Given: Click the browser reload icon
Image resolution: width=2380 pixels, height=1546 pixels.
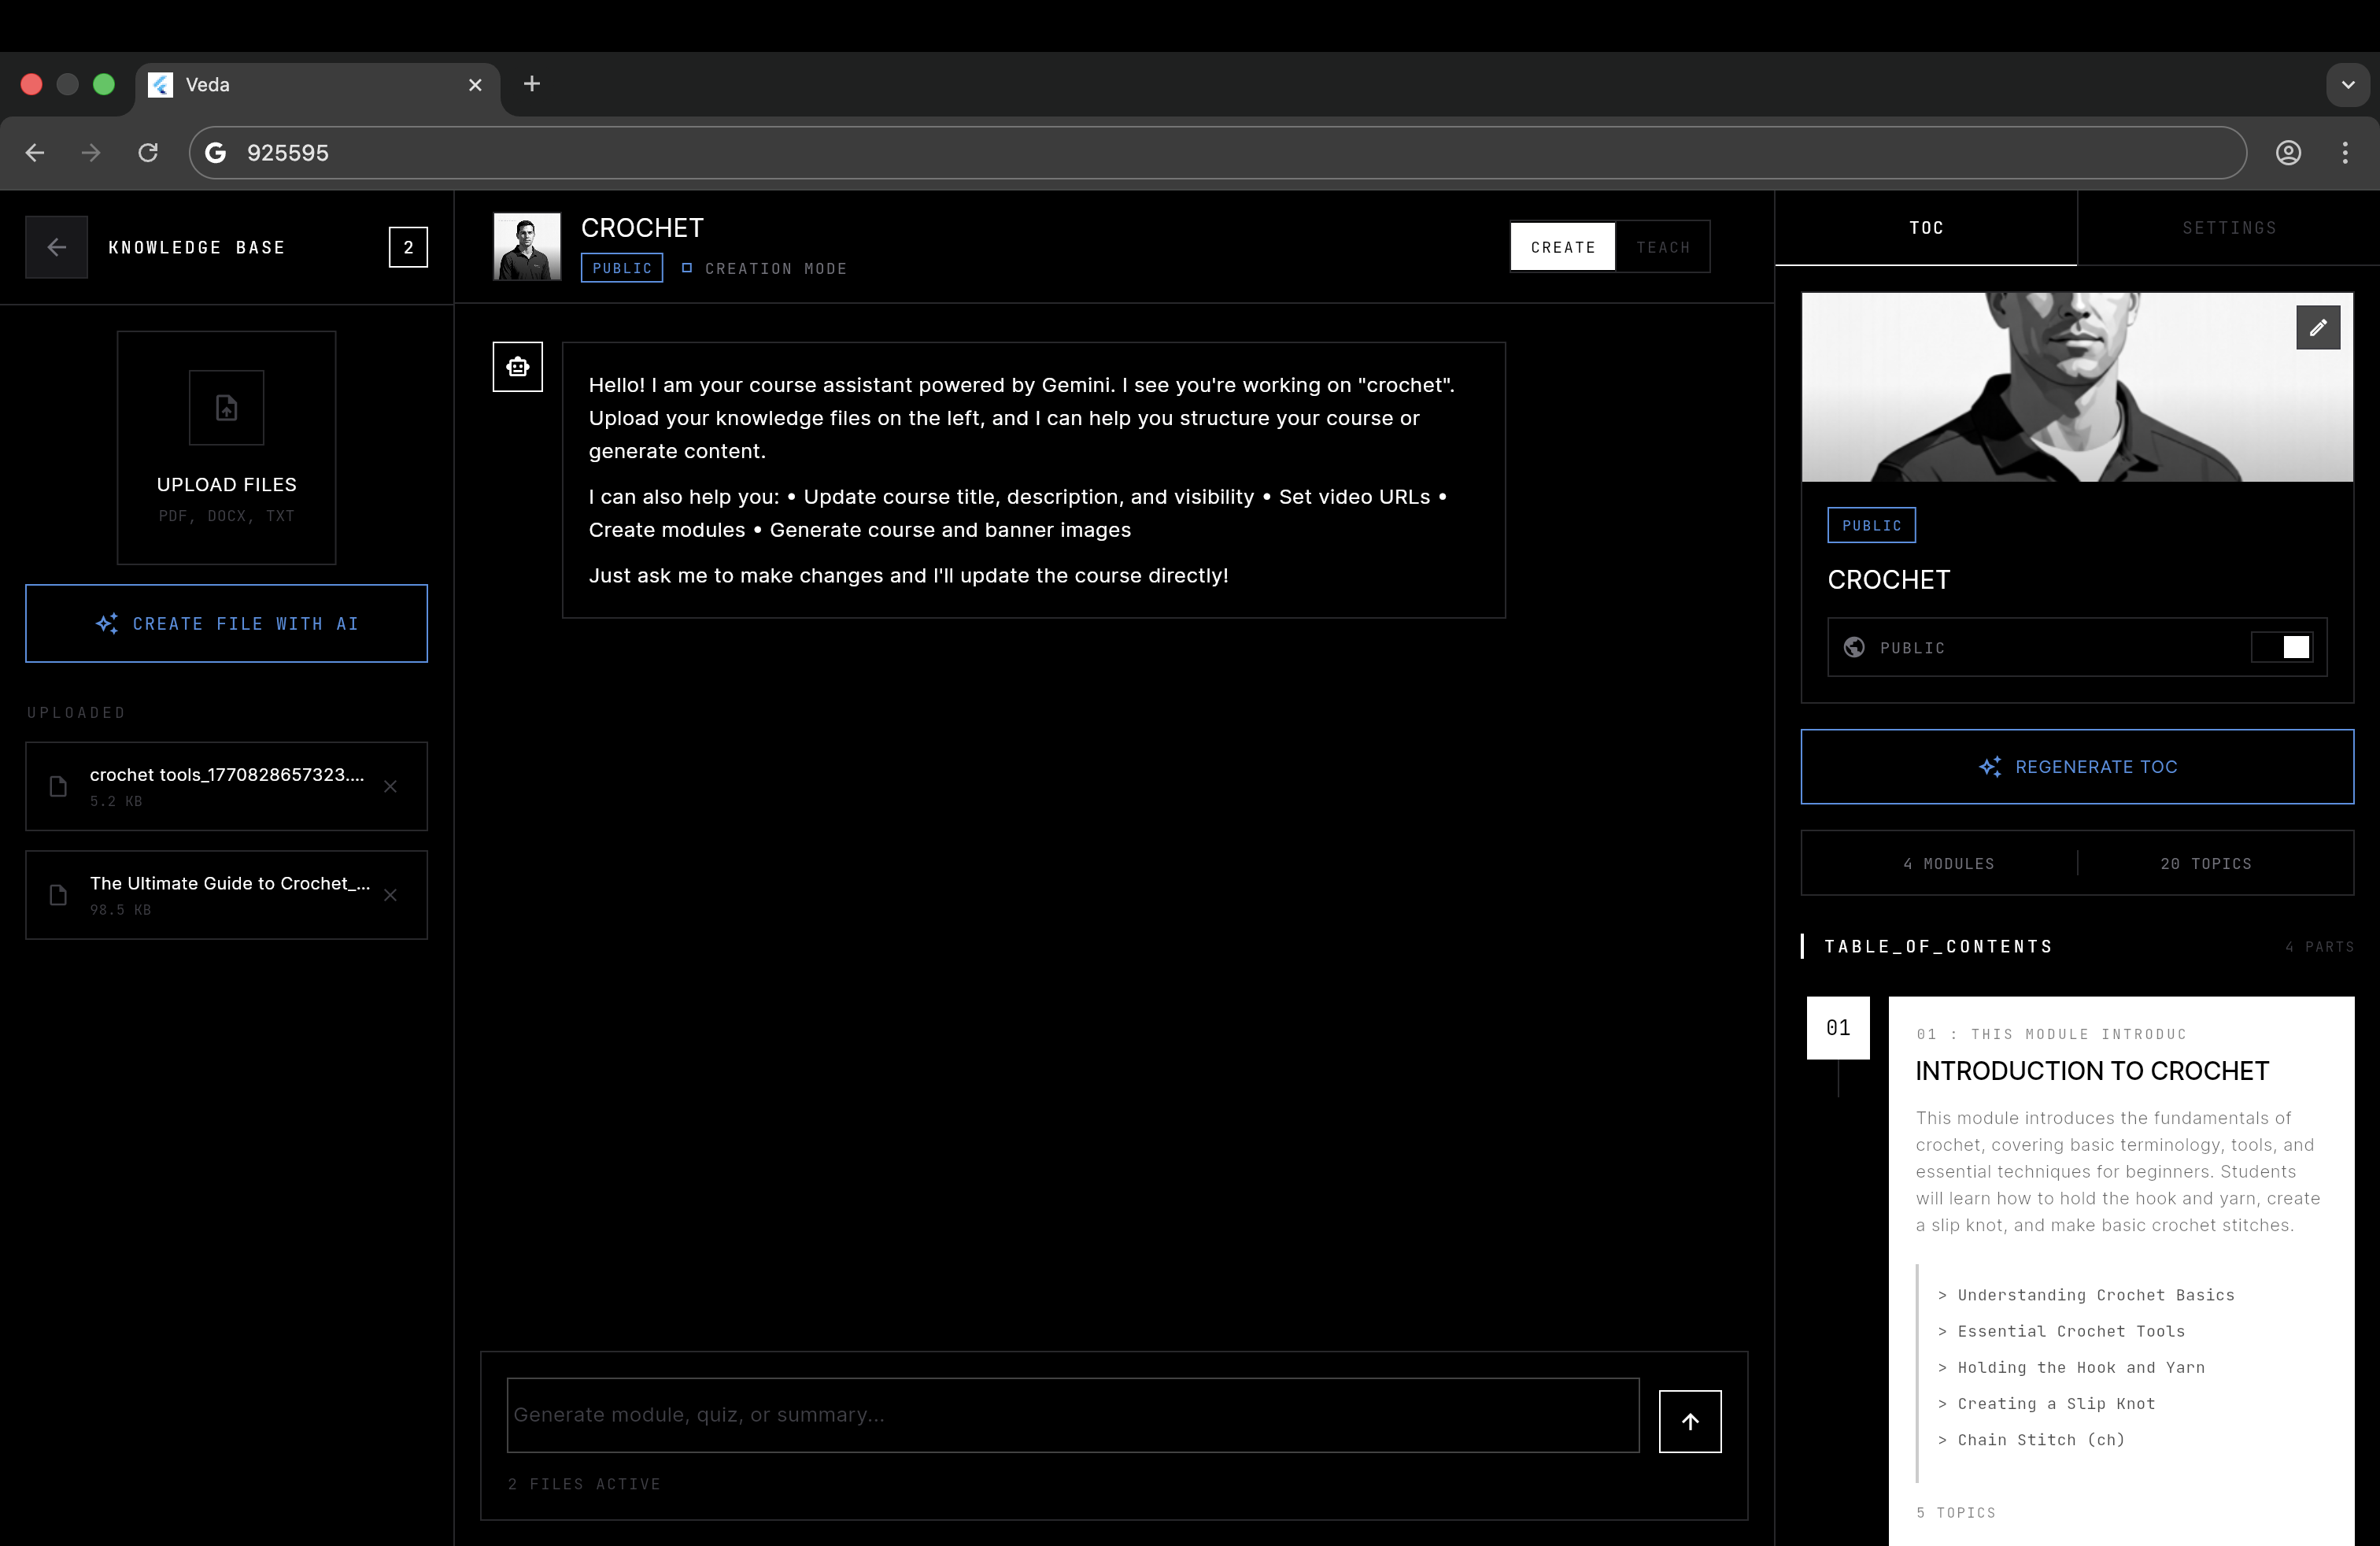Looking at the screenshot, I should coord(148,153).
